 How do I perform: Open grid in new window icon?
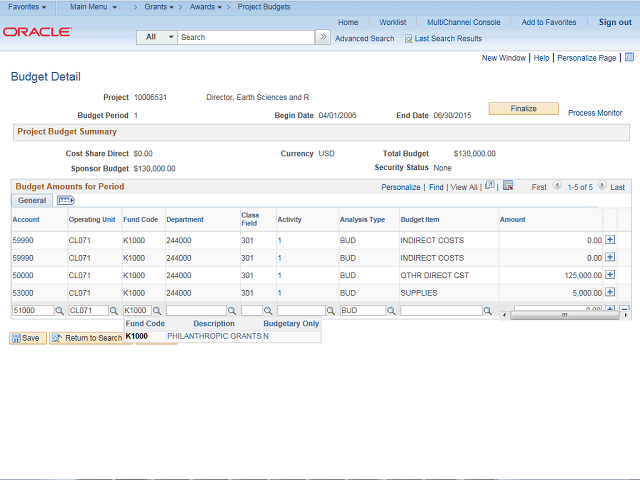pos(489,186)
